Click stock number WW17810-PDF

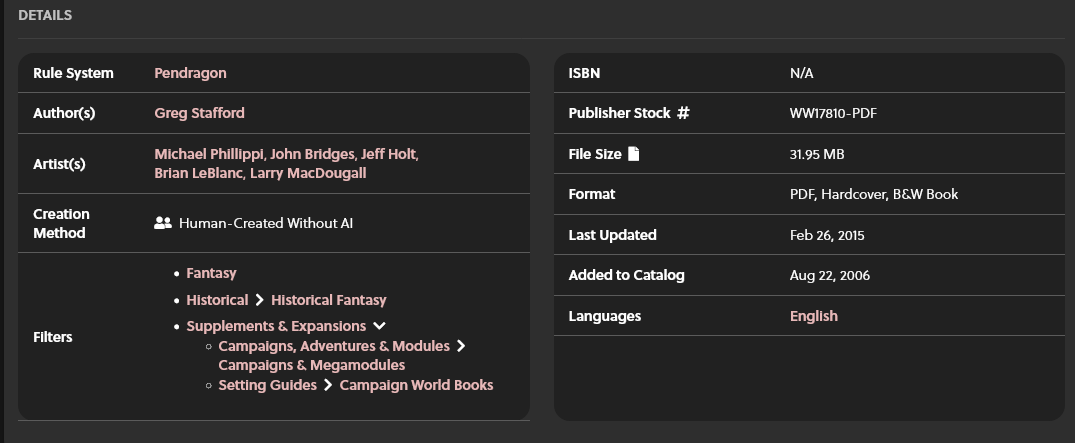(x=833, y=113)
